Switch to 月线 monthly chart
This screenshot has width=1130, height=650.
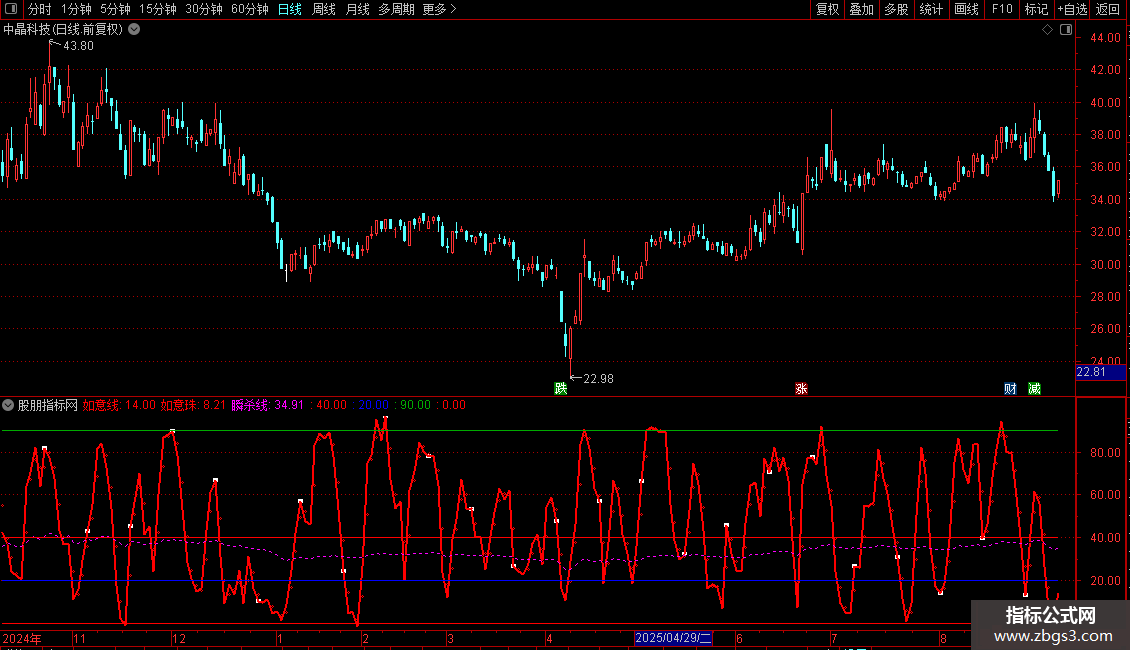click(357, 9)
